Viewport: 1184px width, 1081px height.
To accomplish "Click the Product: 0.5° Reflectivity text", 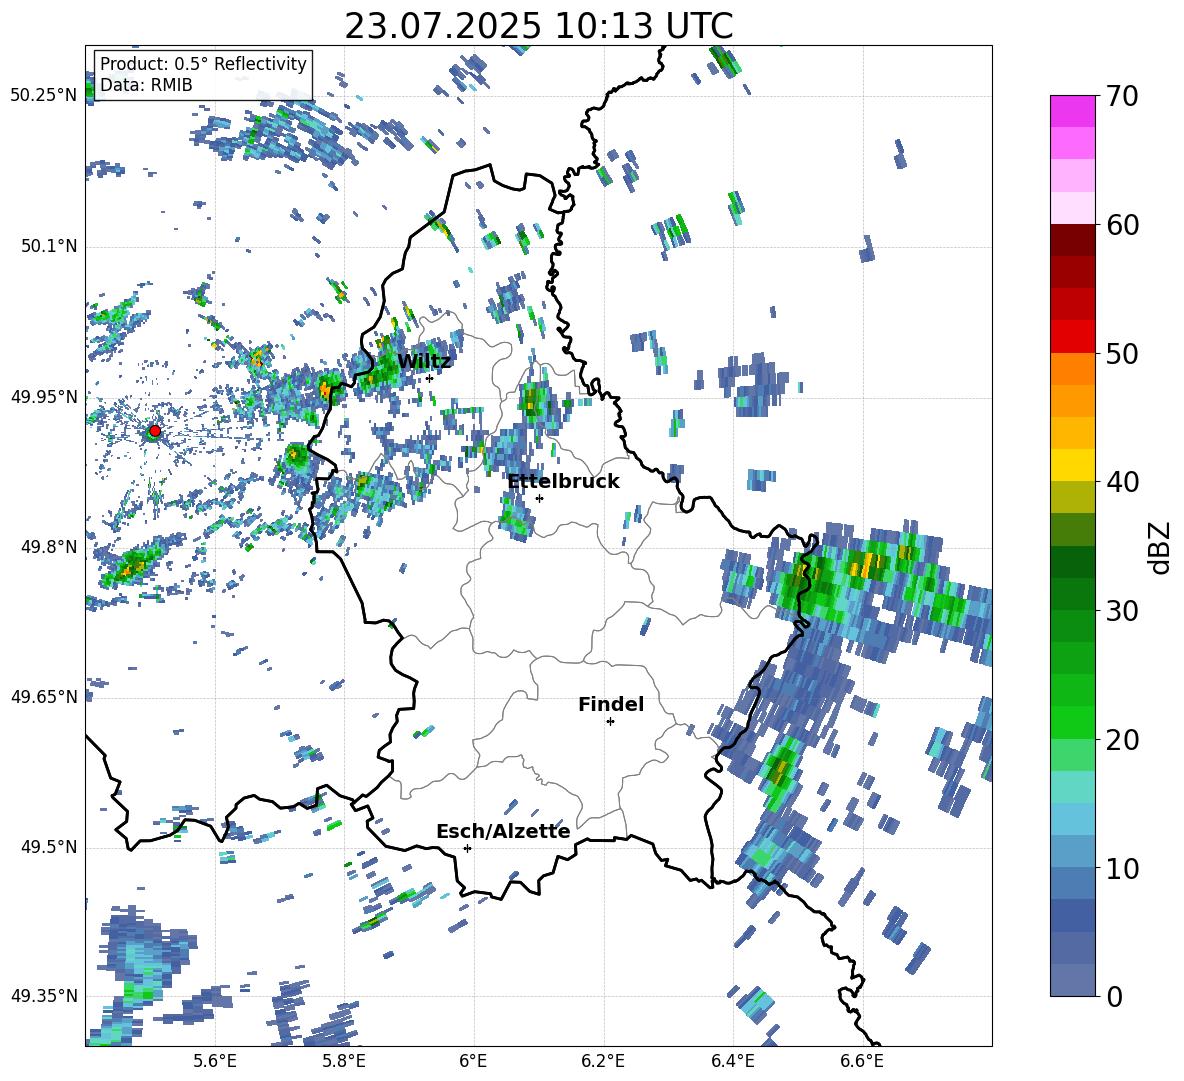I will (x=203, y=64).
